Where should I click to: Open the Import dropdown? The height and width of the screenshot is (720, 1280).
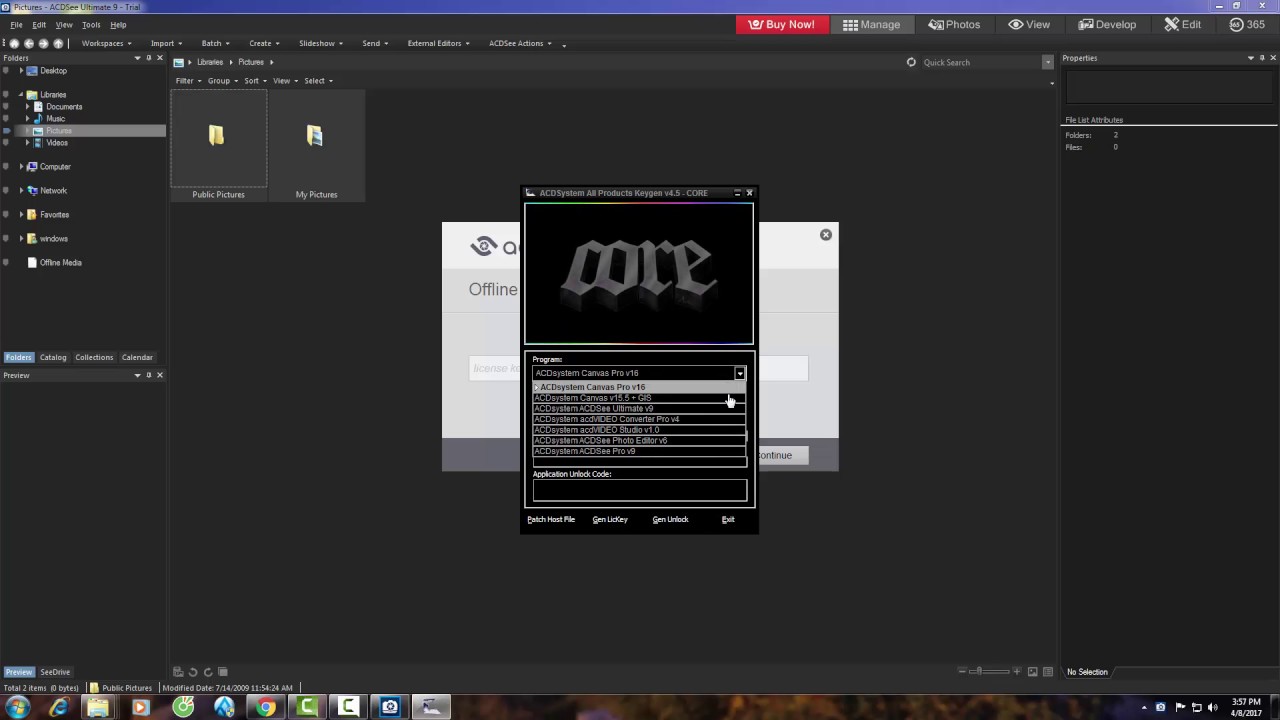(166, 43)
